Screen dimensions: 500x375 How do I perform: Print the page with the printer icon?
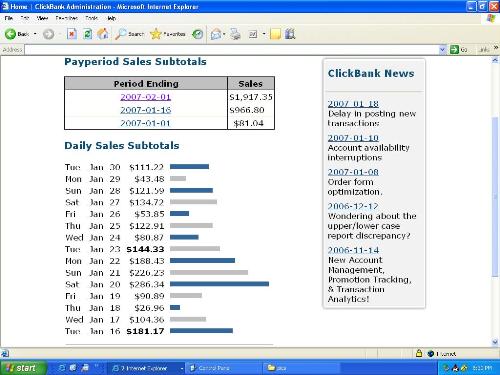point(236,34)
